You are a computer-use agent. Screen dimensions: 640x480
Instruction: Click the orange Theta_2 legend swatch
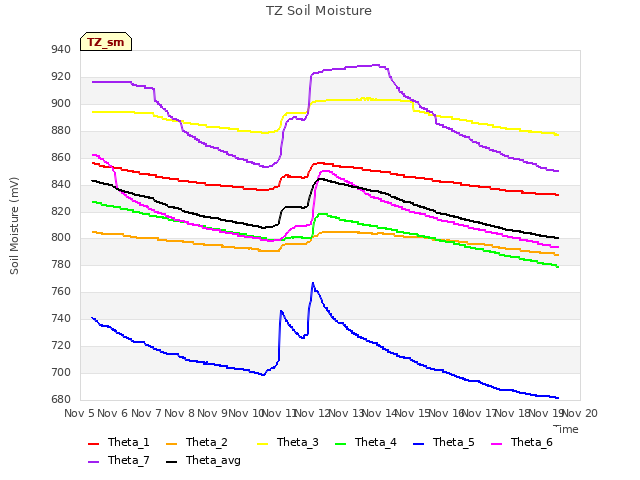pos(171,444)
